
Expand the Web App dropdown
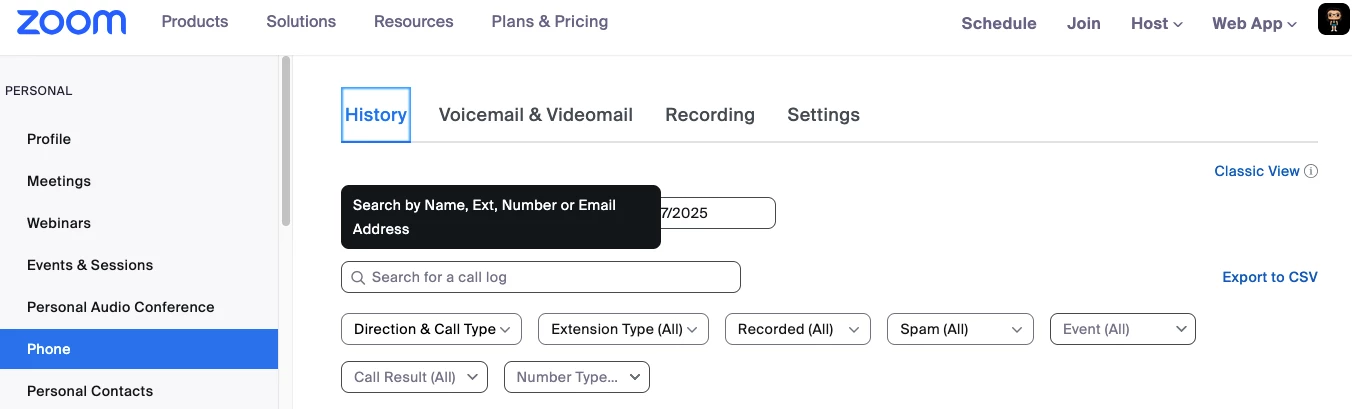point(1254,23)
